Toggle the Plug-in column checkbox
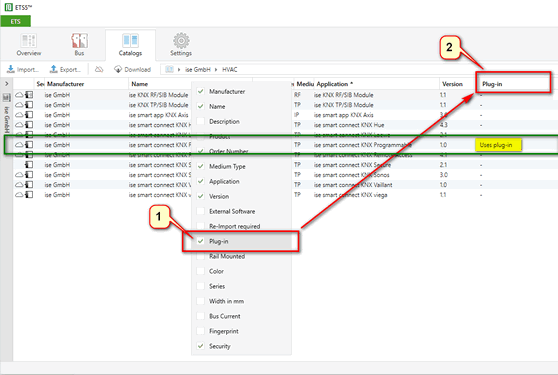Image resolution: width=558 pixels, height=375 pixels. click(201, 241)
